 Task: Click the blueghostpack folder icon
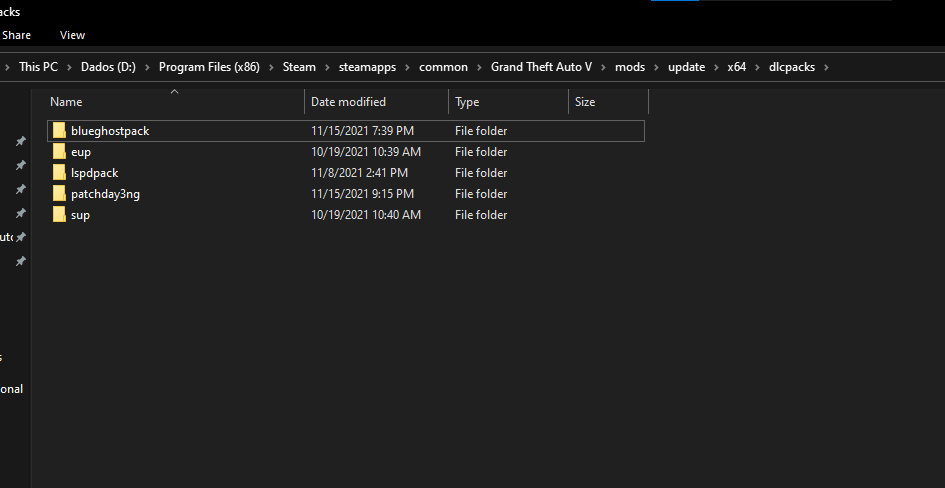(x=60, y=131)
